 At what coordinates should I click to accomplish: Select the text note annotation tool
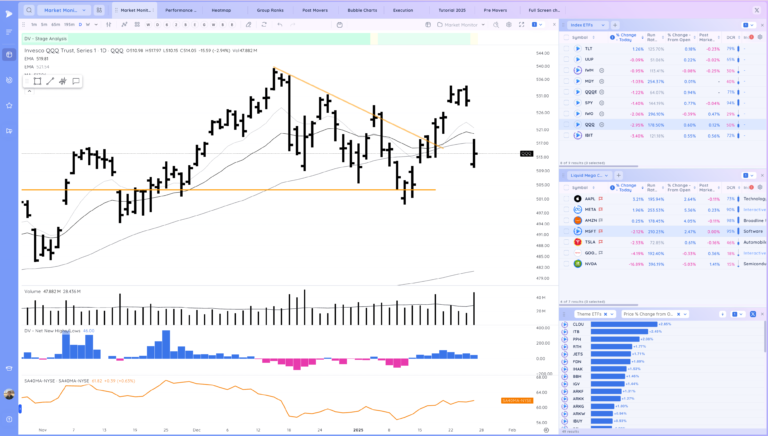click(x=75, y=81)
